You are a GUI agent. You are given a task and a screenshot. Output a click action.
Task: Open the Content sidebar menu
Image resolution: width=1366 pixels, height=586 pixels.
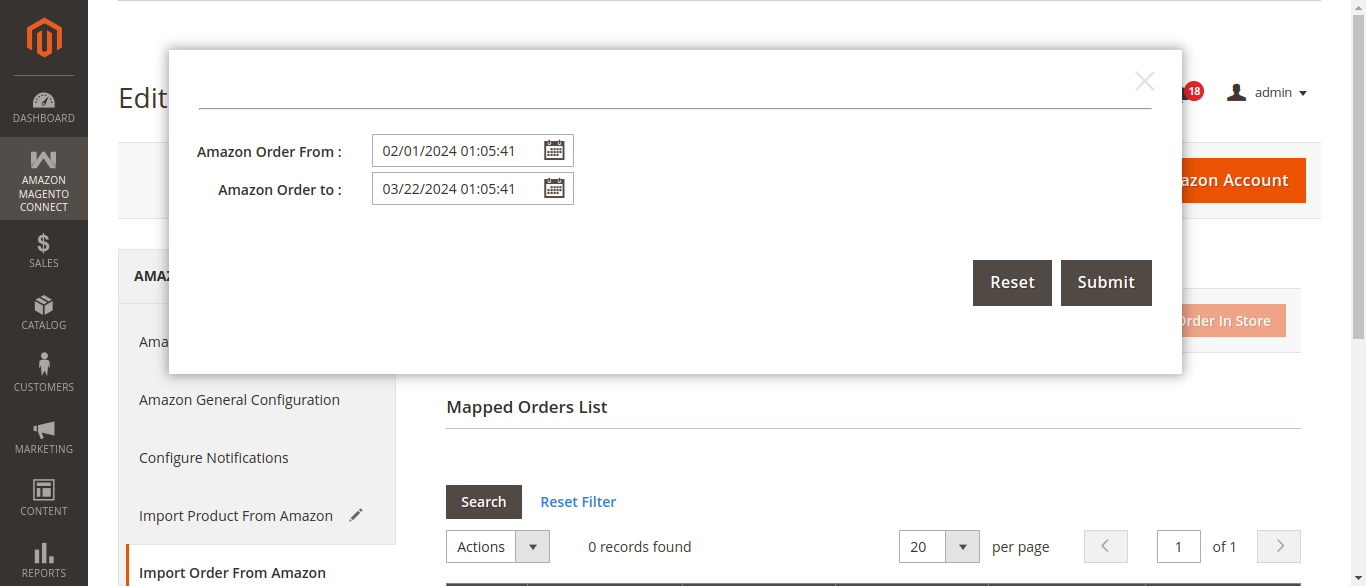tap(44, 499)
